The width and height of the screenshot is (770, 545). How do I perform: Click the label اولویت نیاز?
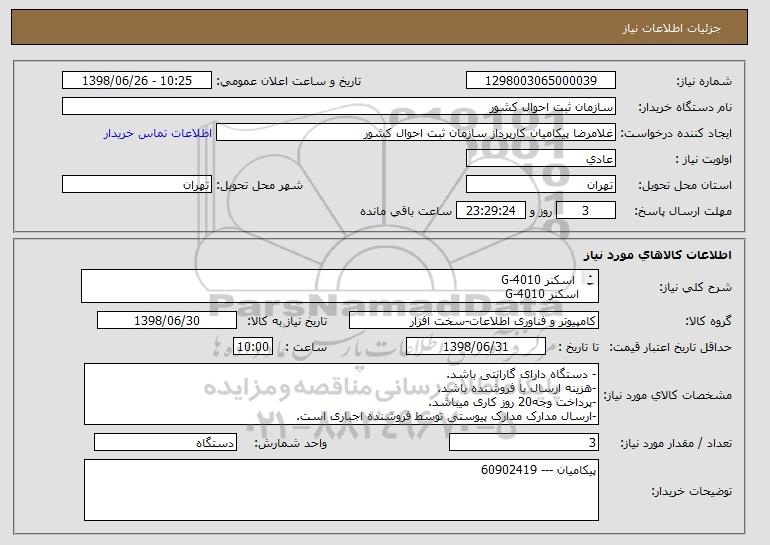(x=703, y=159)
